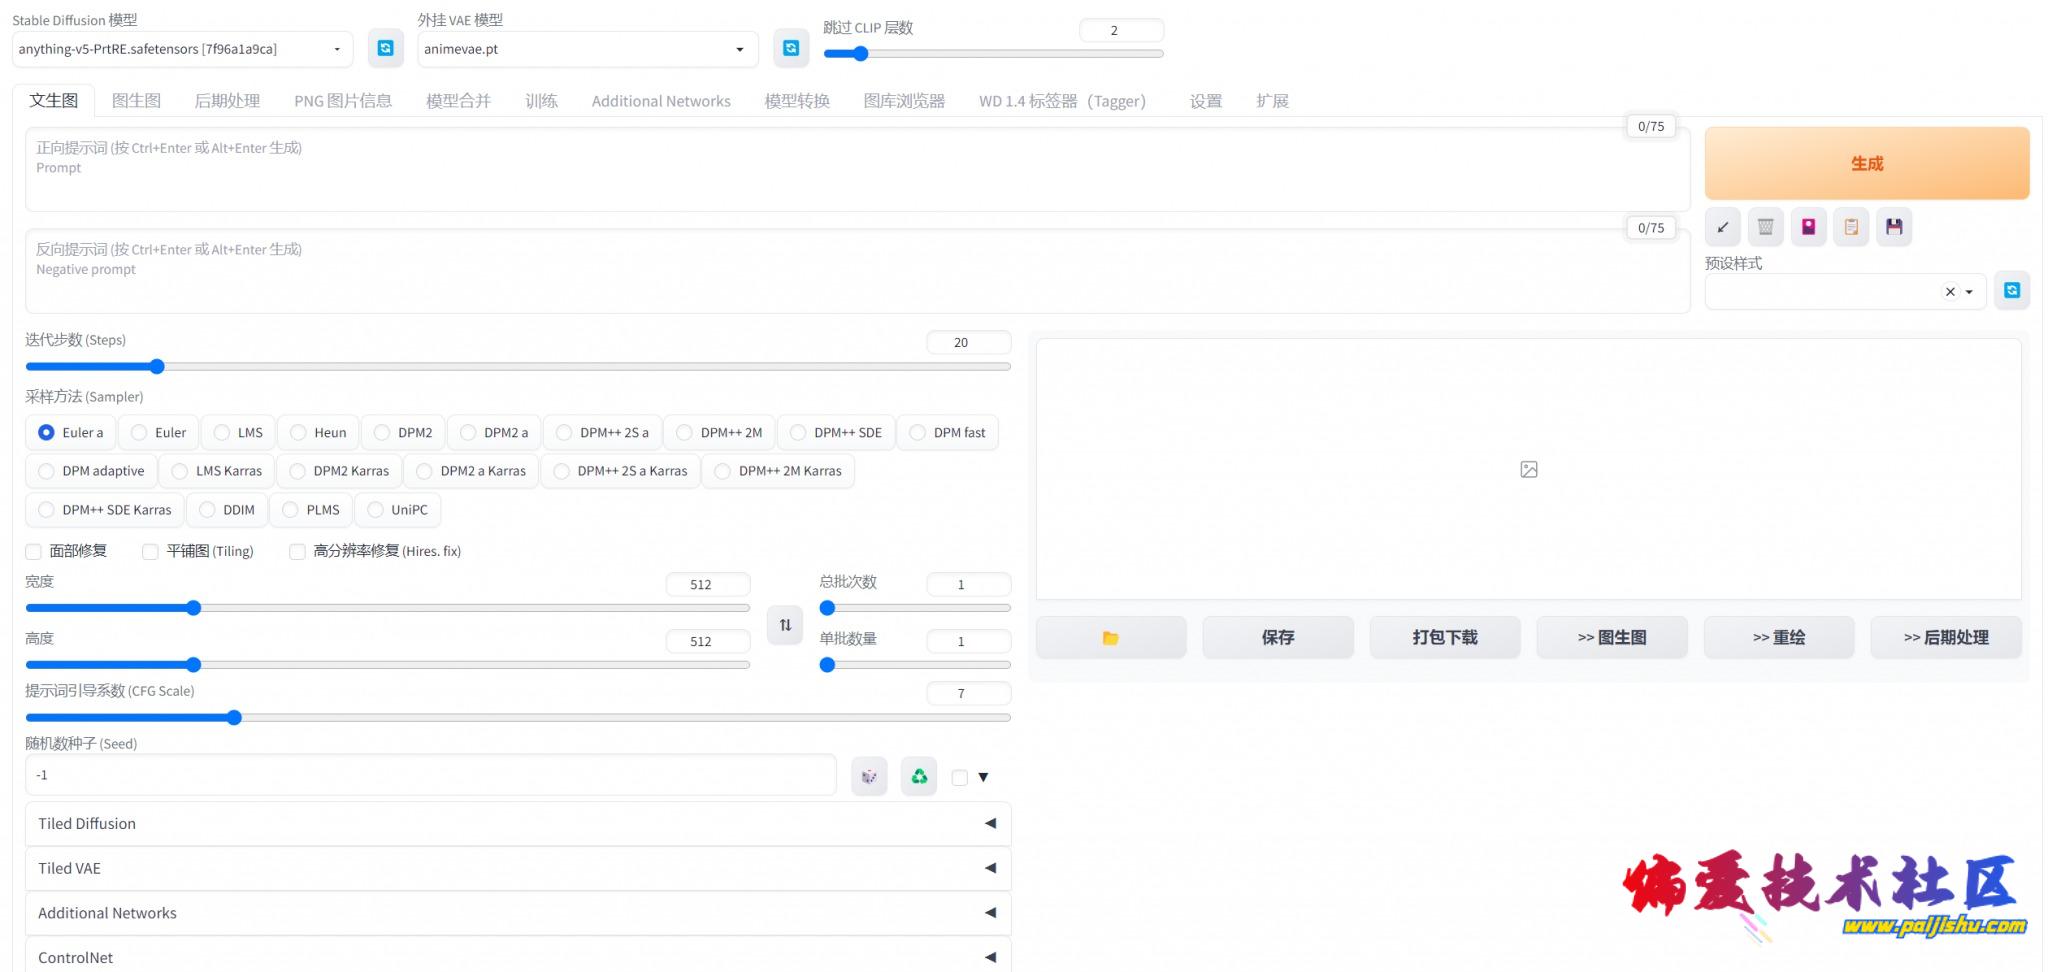Adjust the CFG Scale slider
This screenshot has width=2048, height=972.
(x=518, y=718)
